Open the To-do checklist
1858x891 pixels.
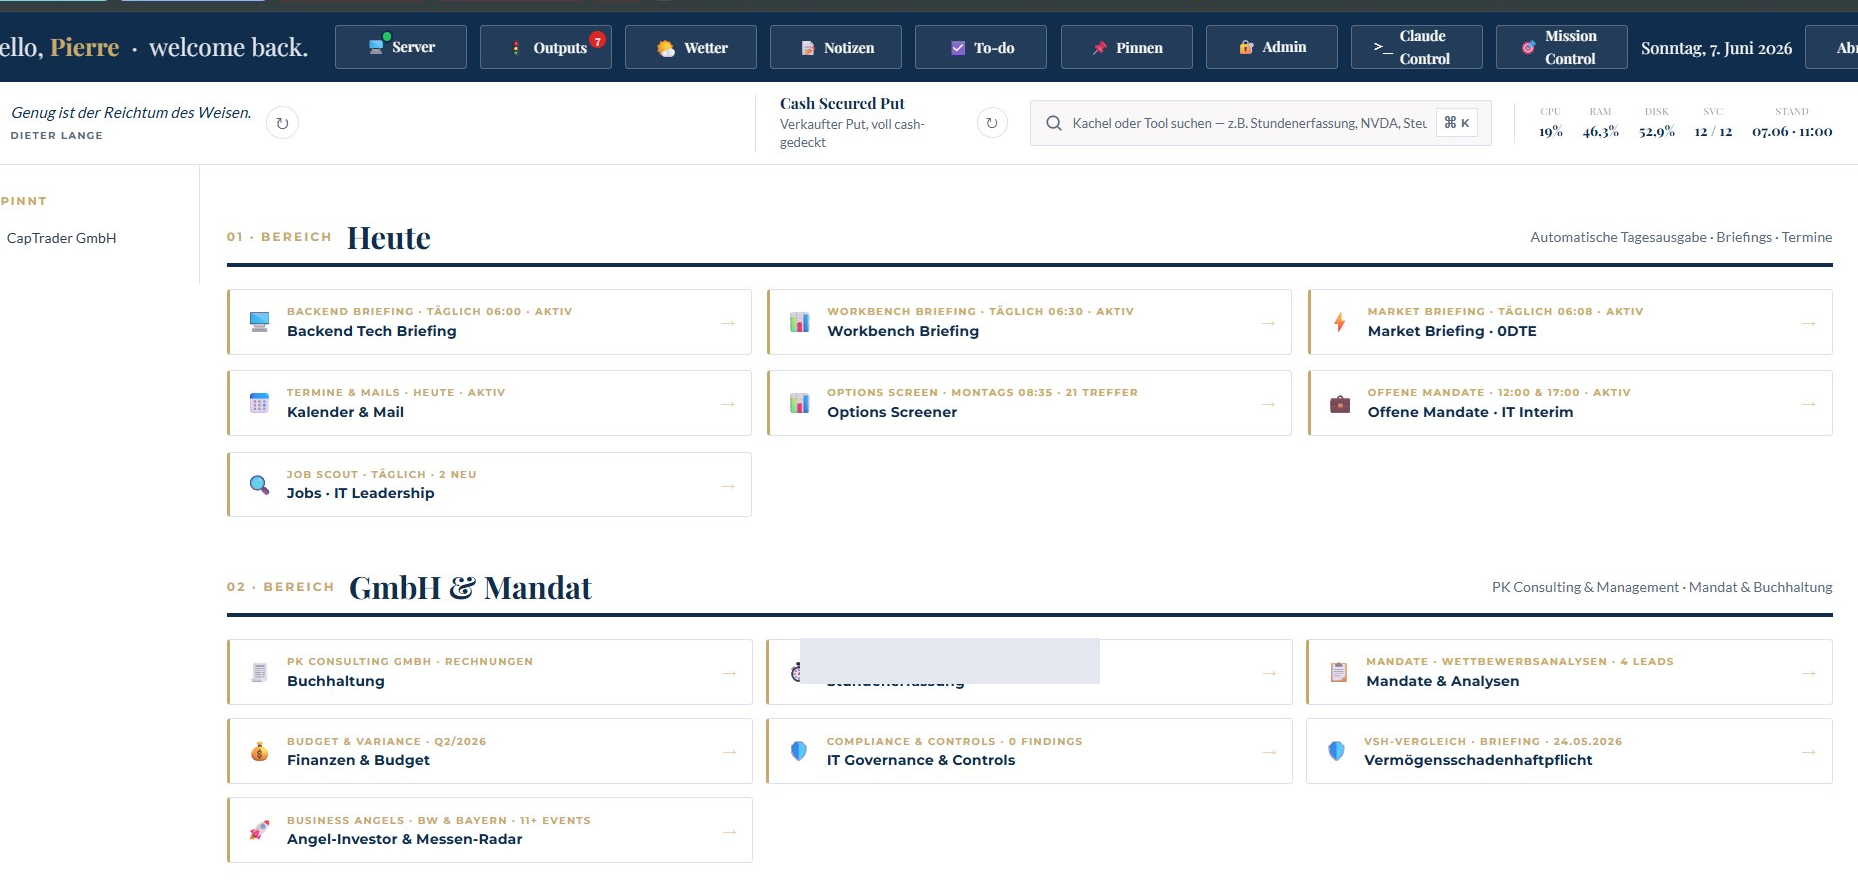pyautogui.click(x=981, y=47)
